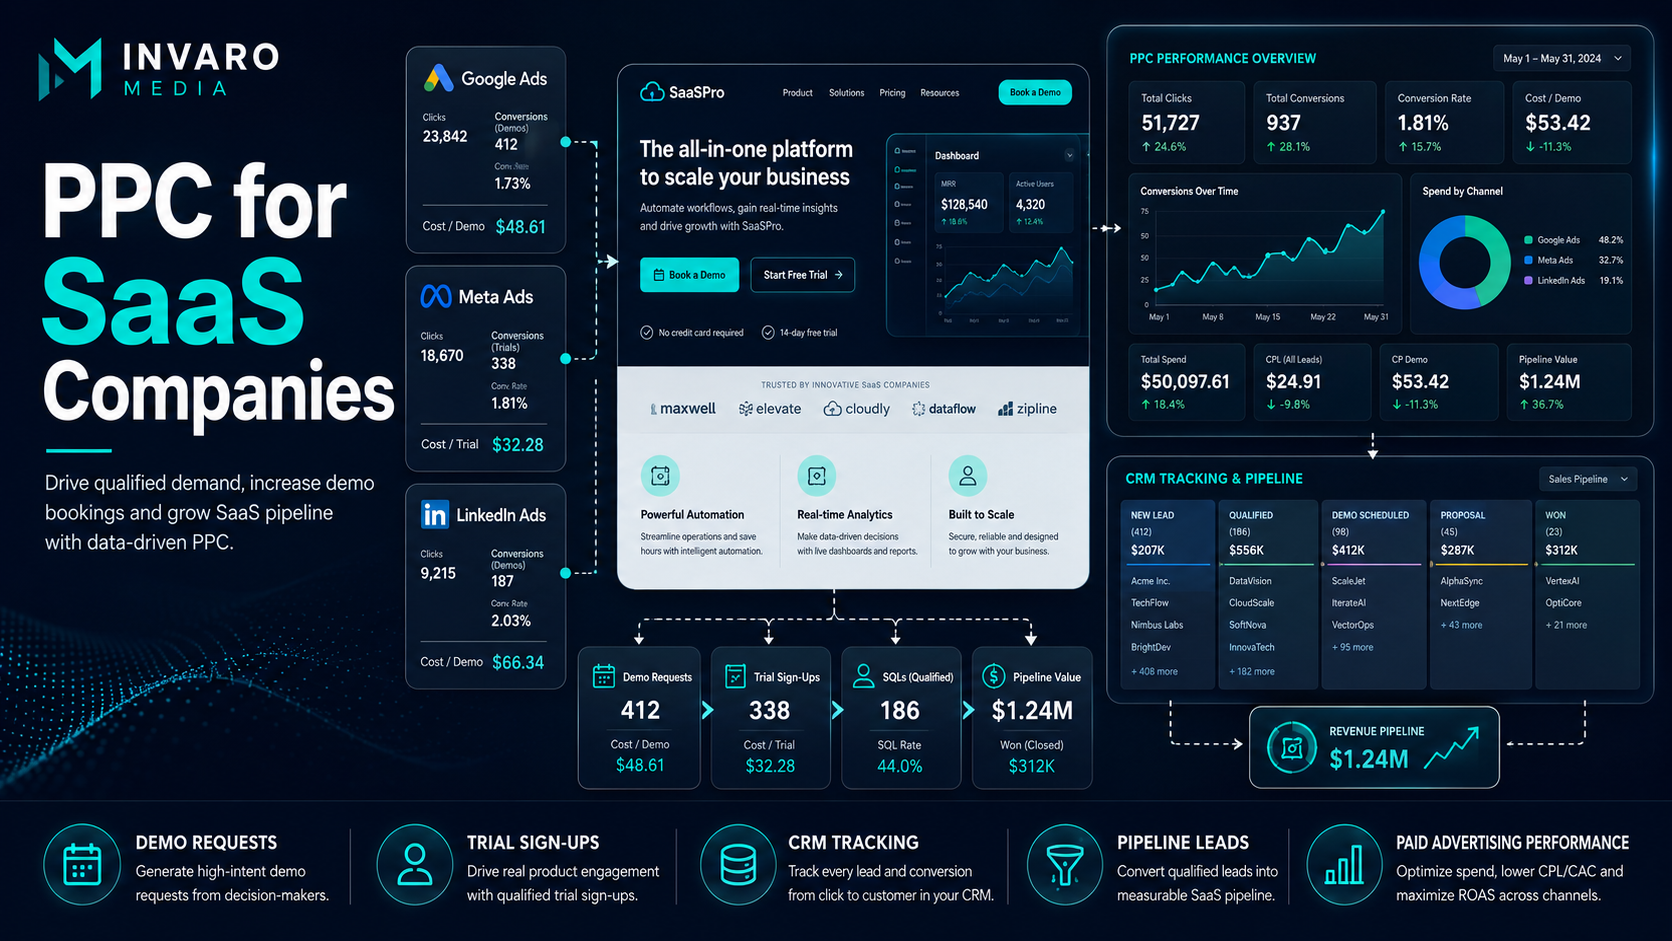This screenshot has height=941, width=1672.
Task: Click the Demo Requests calendar icon in funnel
Action: (x=604, y=676)
